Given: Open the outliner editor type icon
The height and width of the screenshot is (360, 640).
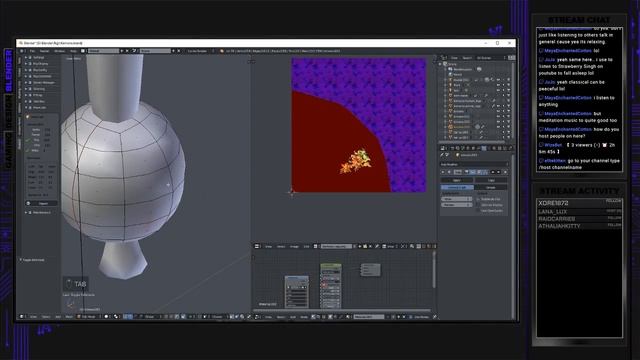Looking at the screenshot, I should tap(443, 58).
